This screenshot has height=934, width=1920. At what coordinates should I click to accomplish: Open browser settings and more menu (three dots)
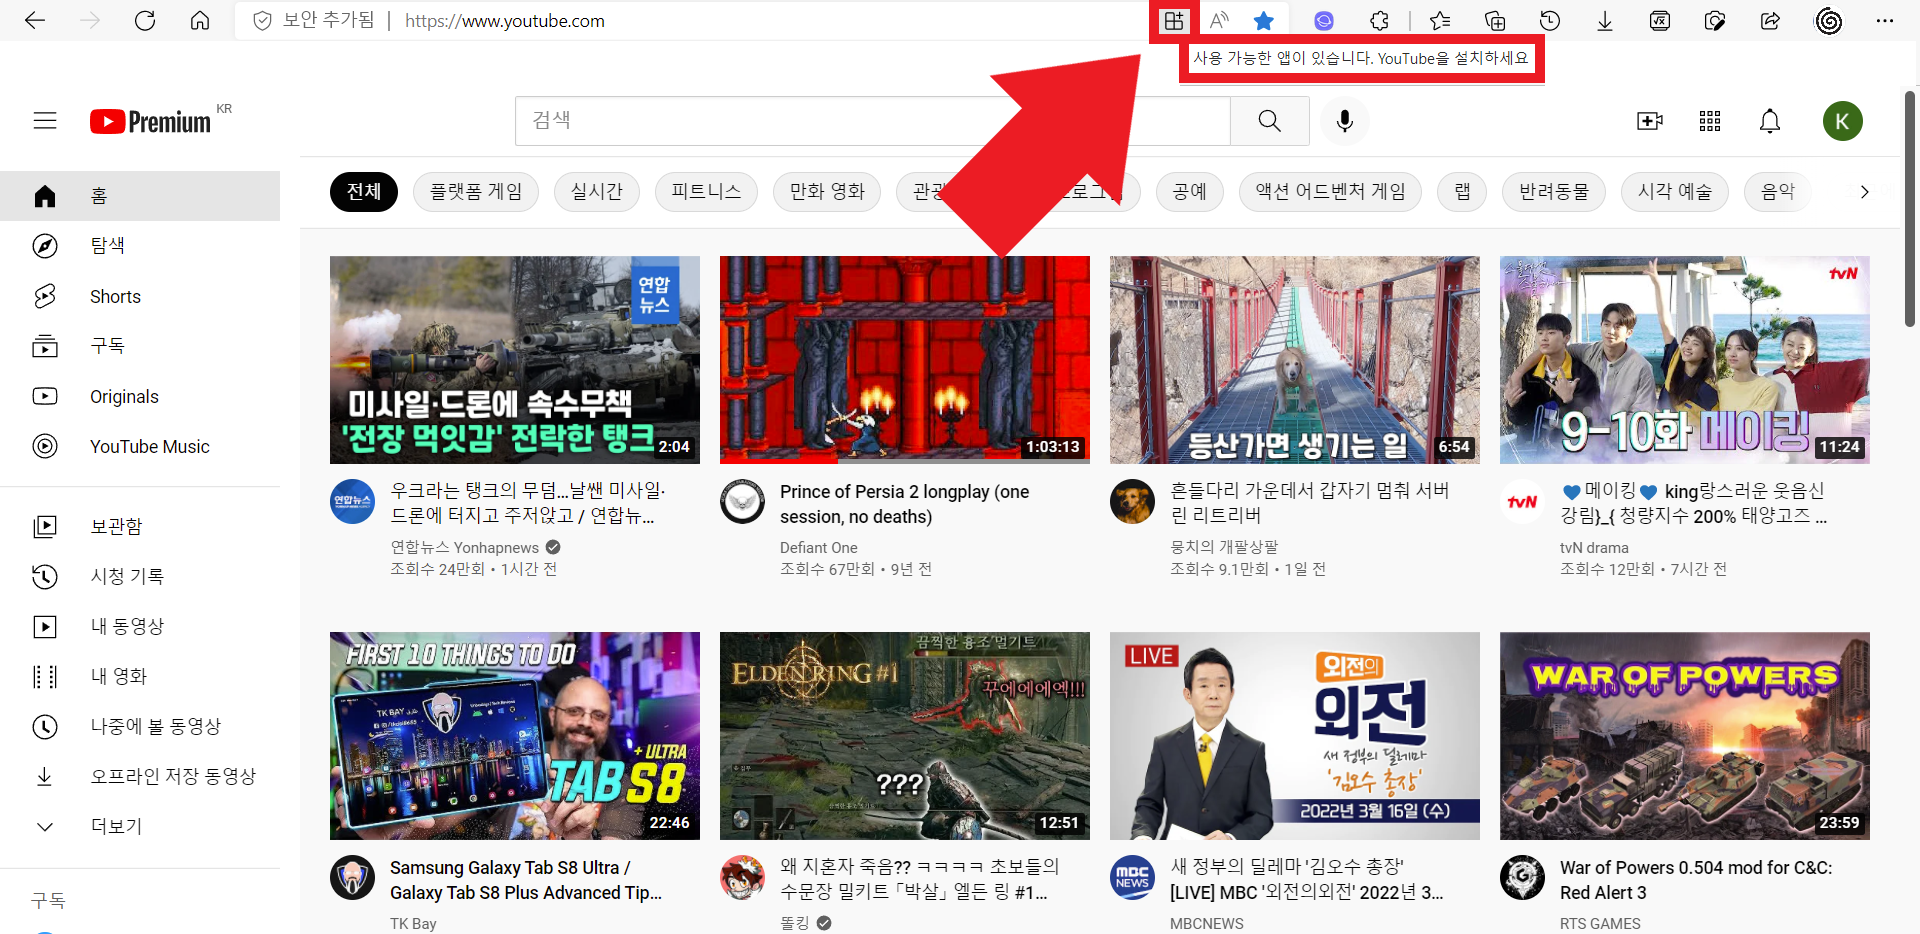[x=1885, y=21]
